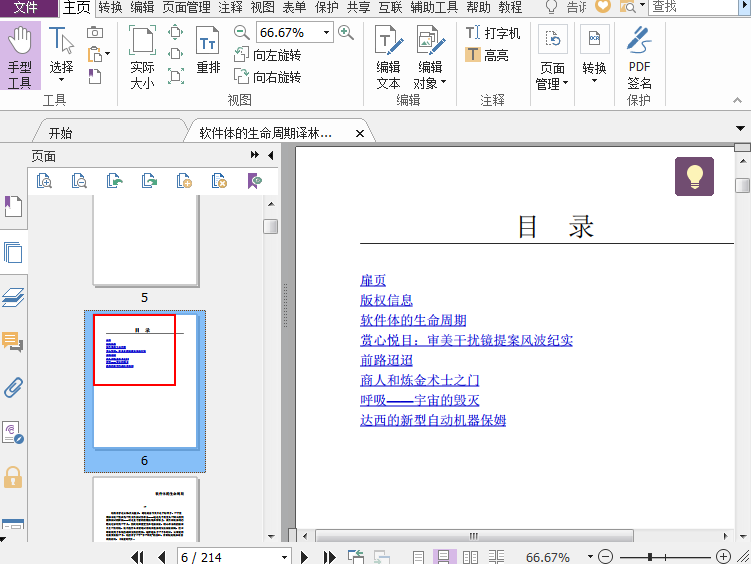
Task: Click the ribbon zoom in magnifier
Action: coord(345,33)
